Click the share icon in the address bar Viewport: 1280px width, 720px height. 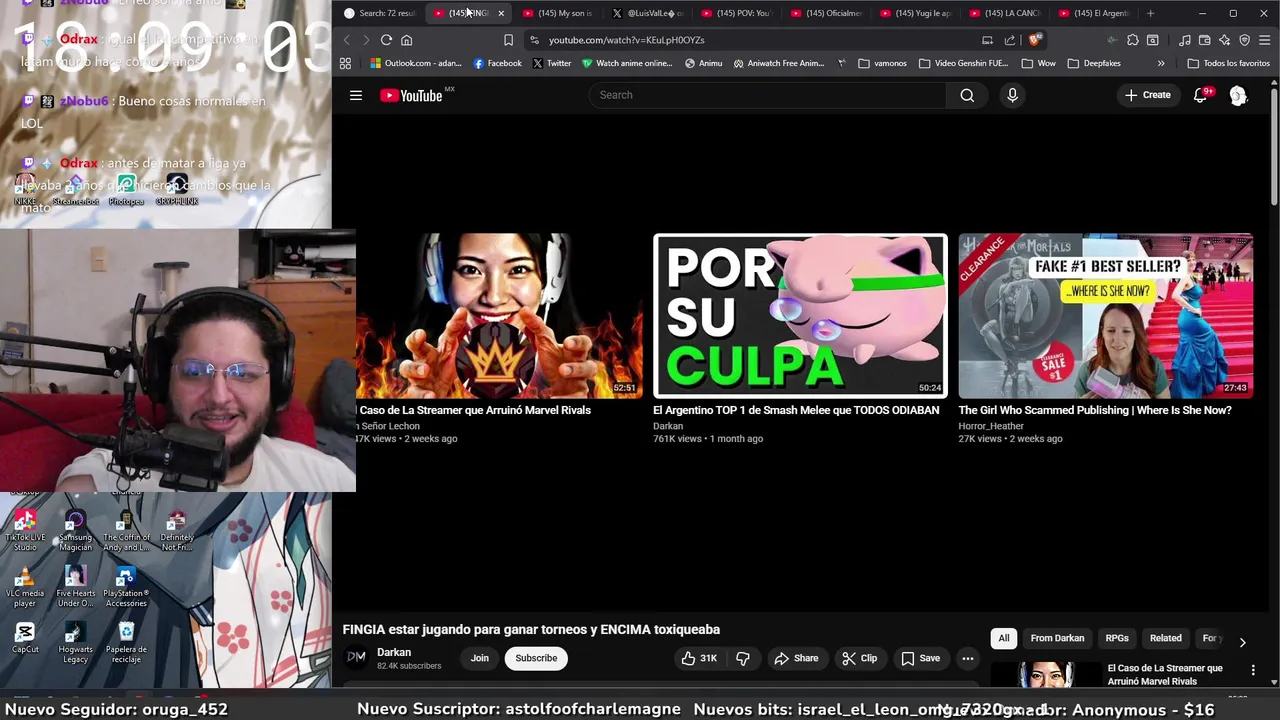pos(1010,40)
